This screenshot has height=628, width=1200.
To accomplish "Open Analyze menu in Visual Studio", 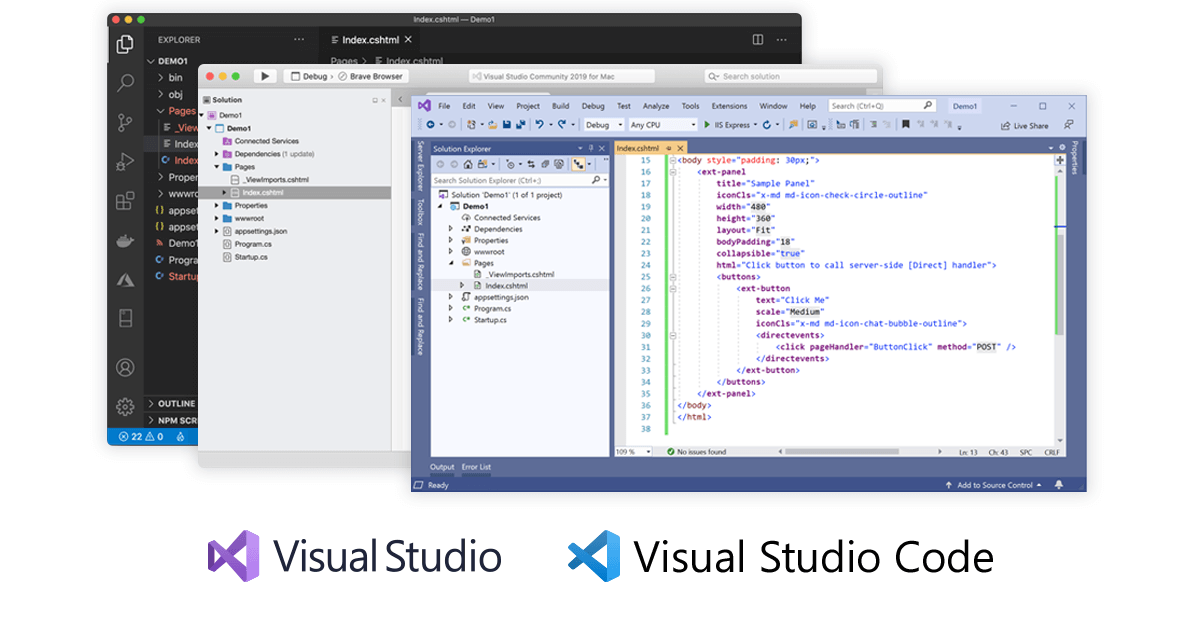I will [x=656, y=105].
